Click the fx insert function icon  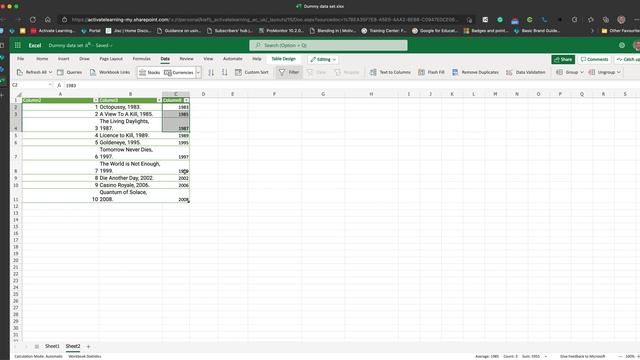[x=59, y=85]
